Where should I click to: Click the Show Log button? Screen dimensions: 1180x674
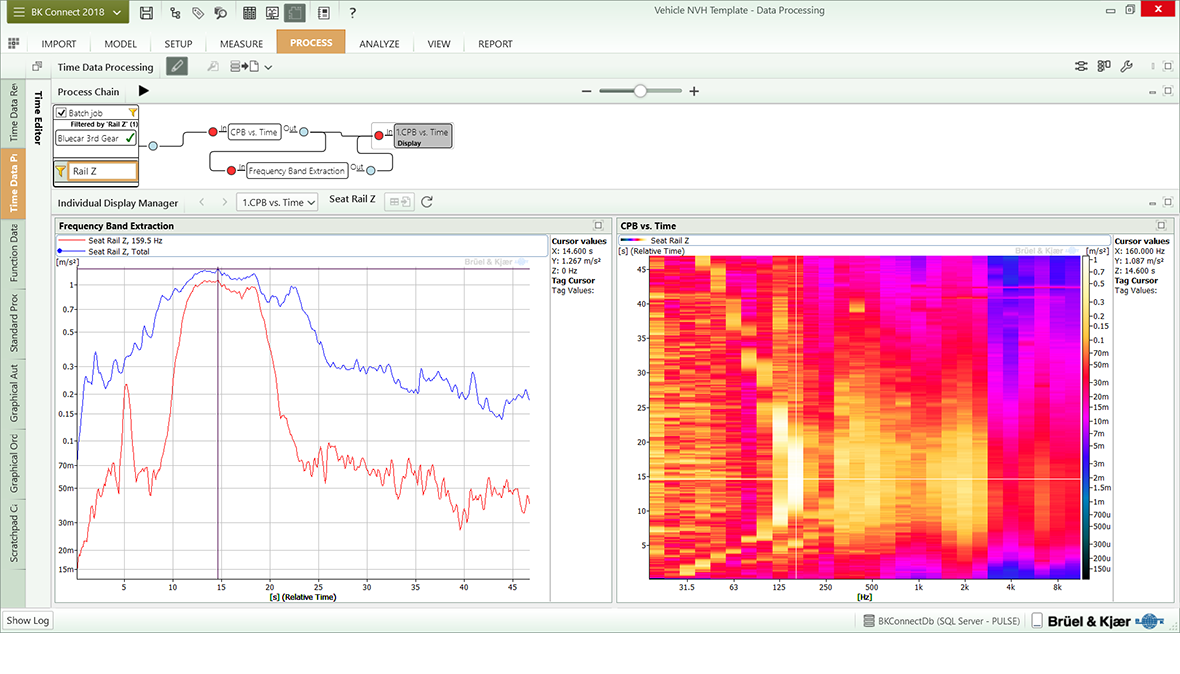(27, 621)
